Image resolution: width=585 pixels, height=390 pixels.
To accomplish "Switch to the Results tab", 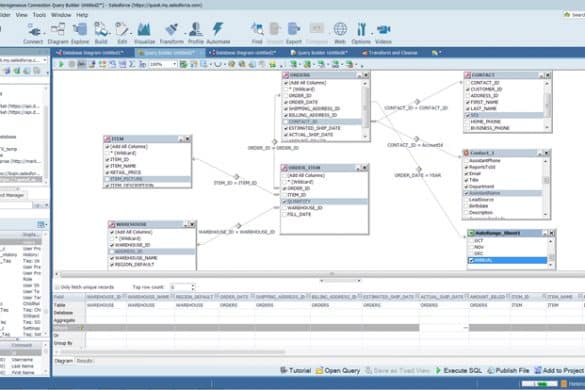I will pyautogui.click(x=85, y=361).
